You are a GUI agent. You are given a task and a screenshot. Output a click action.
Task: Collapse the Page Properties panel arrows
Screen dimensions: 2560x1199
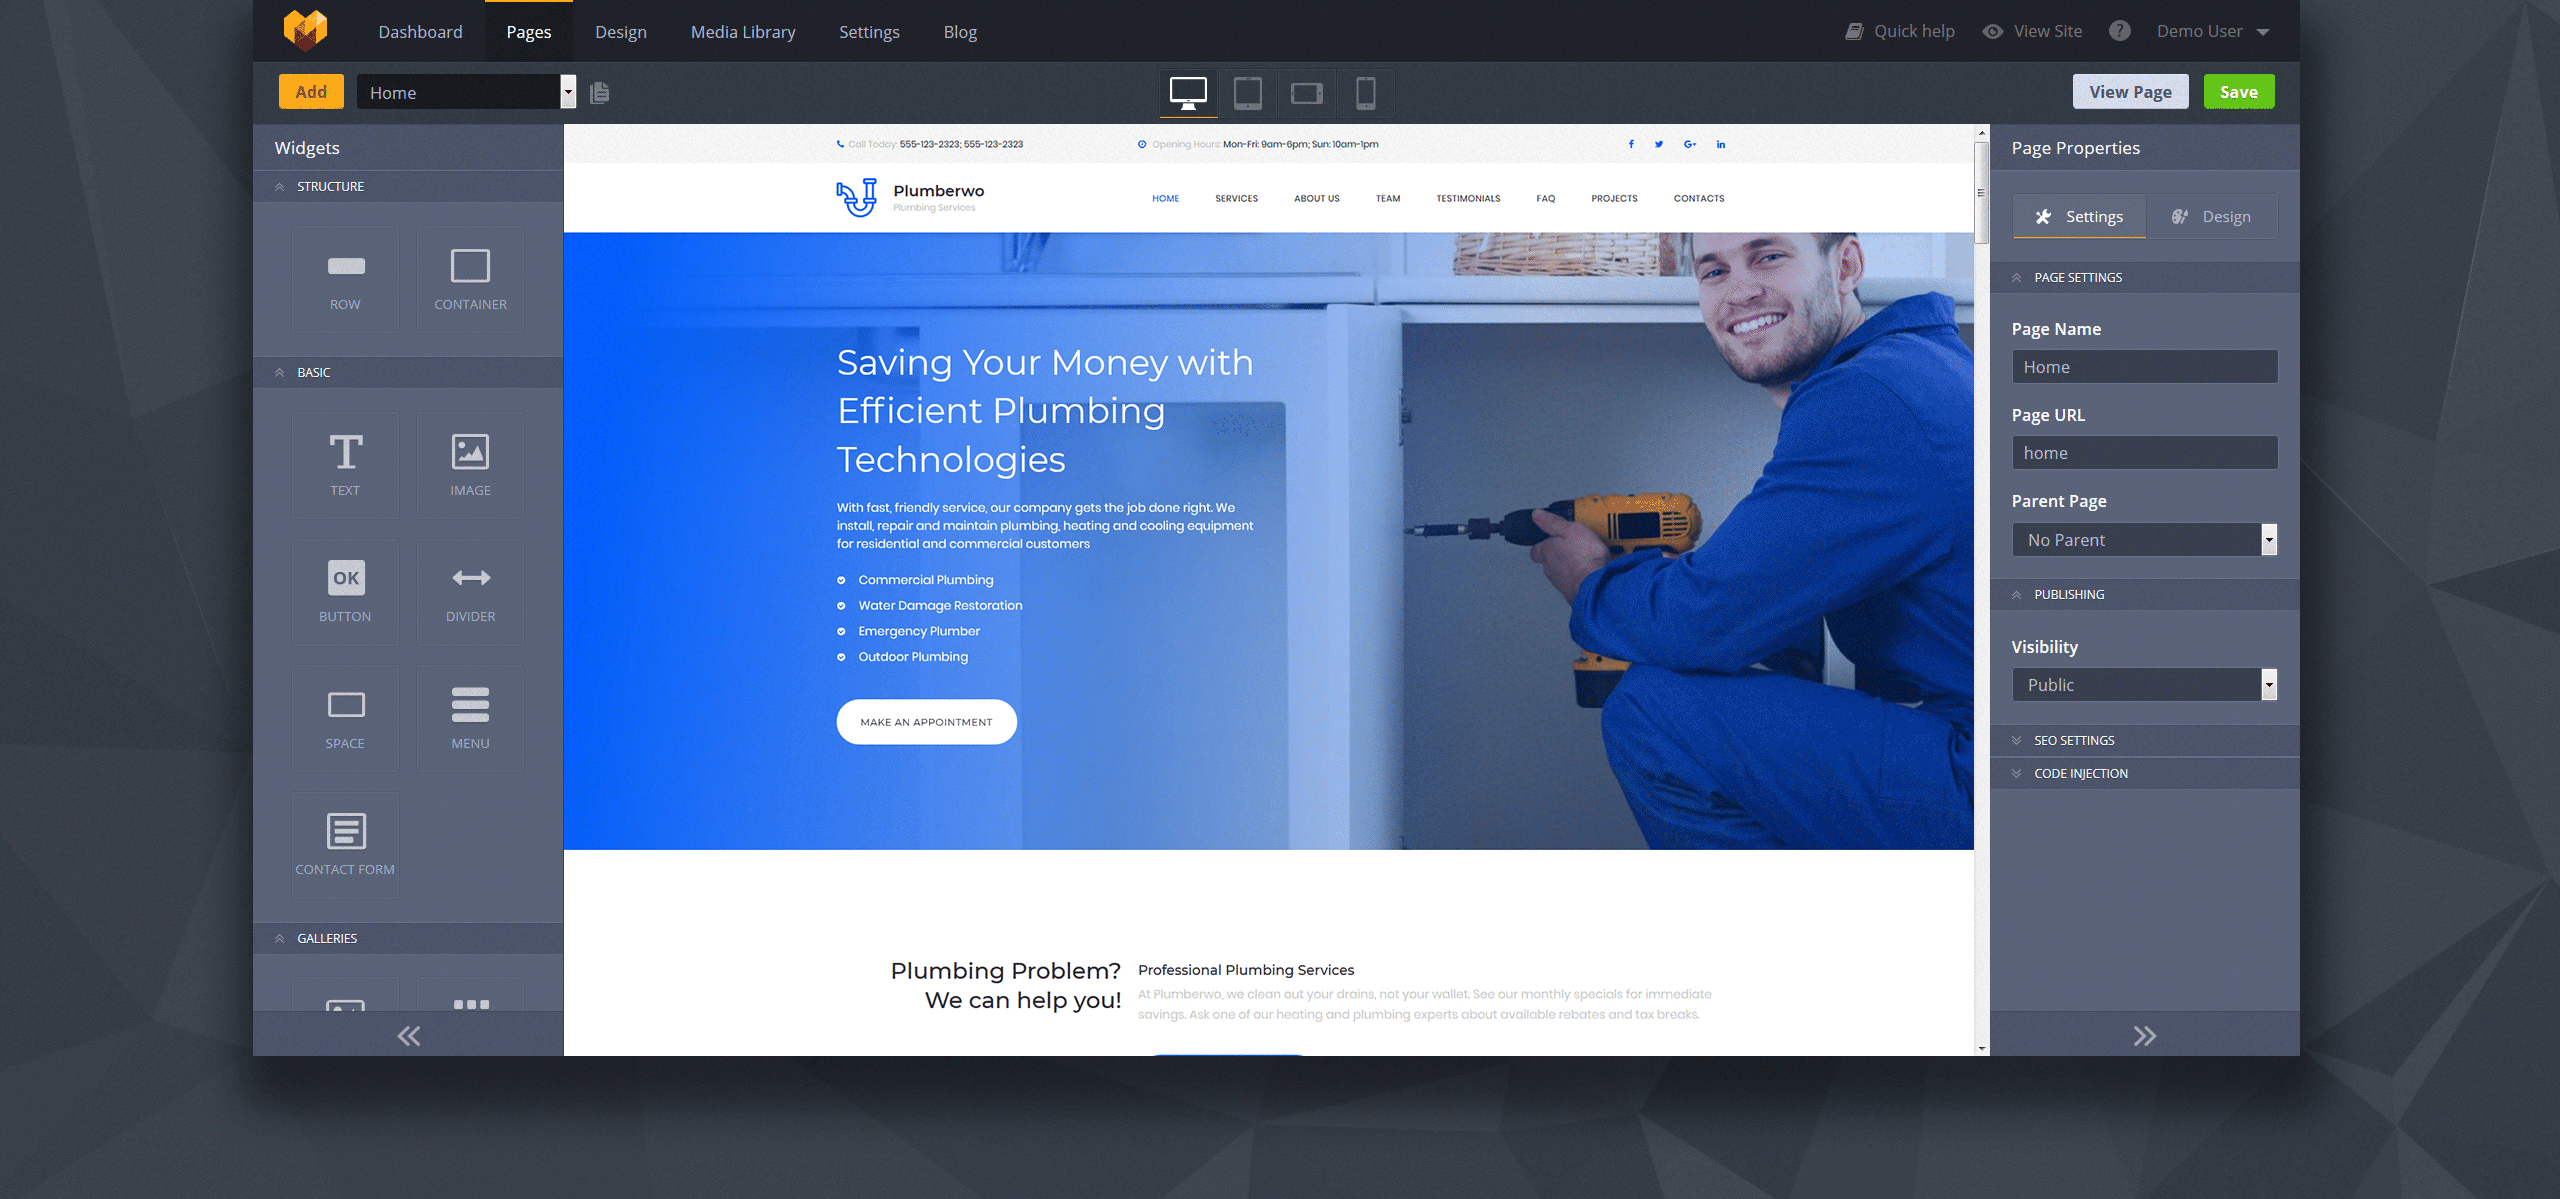point(2144,1035)
